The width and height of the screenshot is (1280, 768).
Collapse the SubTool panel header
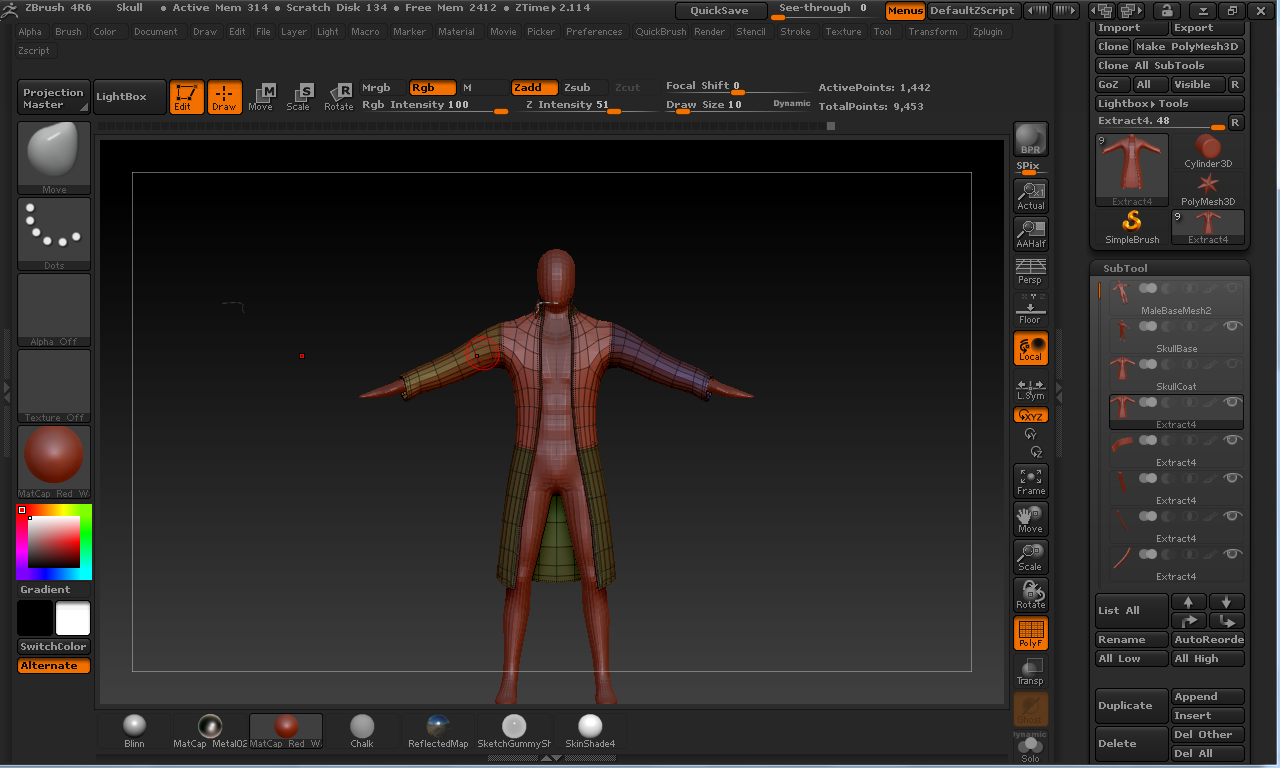pos(1125,268)
